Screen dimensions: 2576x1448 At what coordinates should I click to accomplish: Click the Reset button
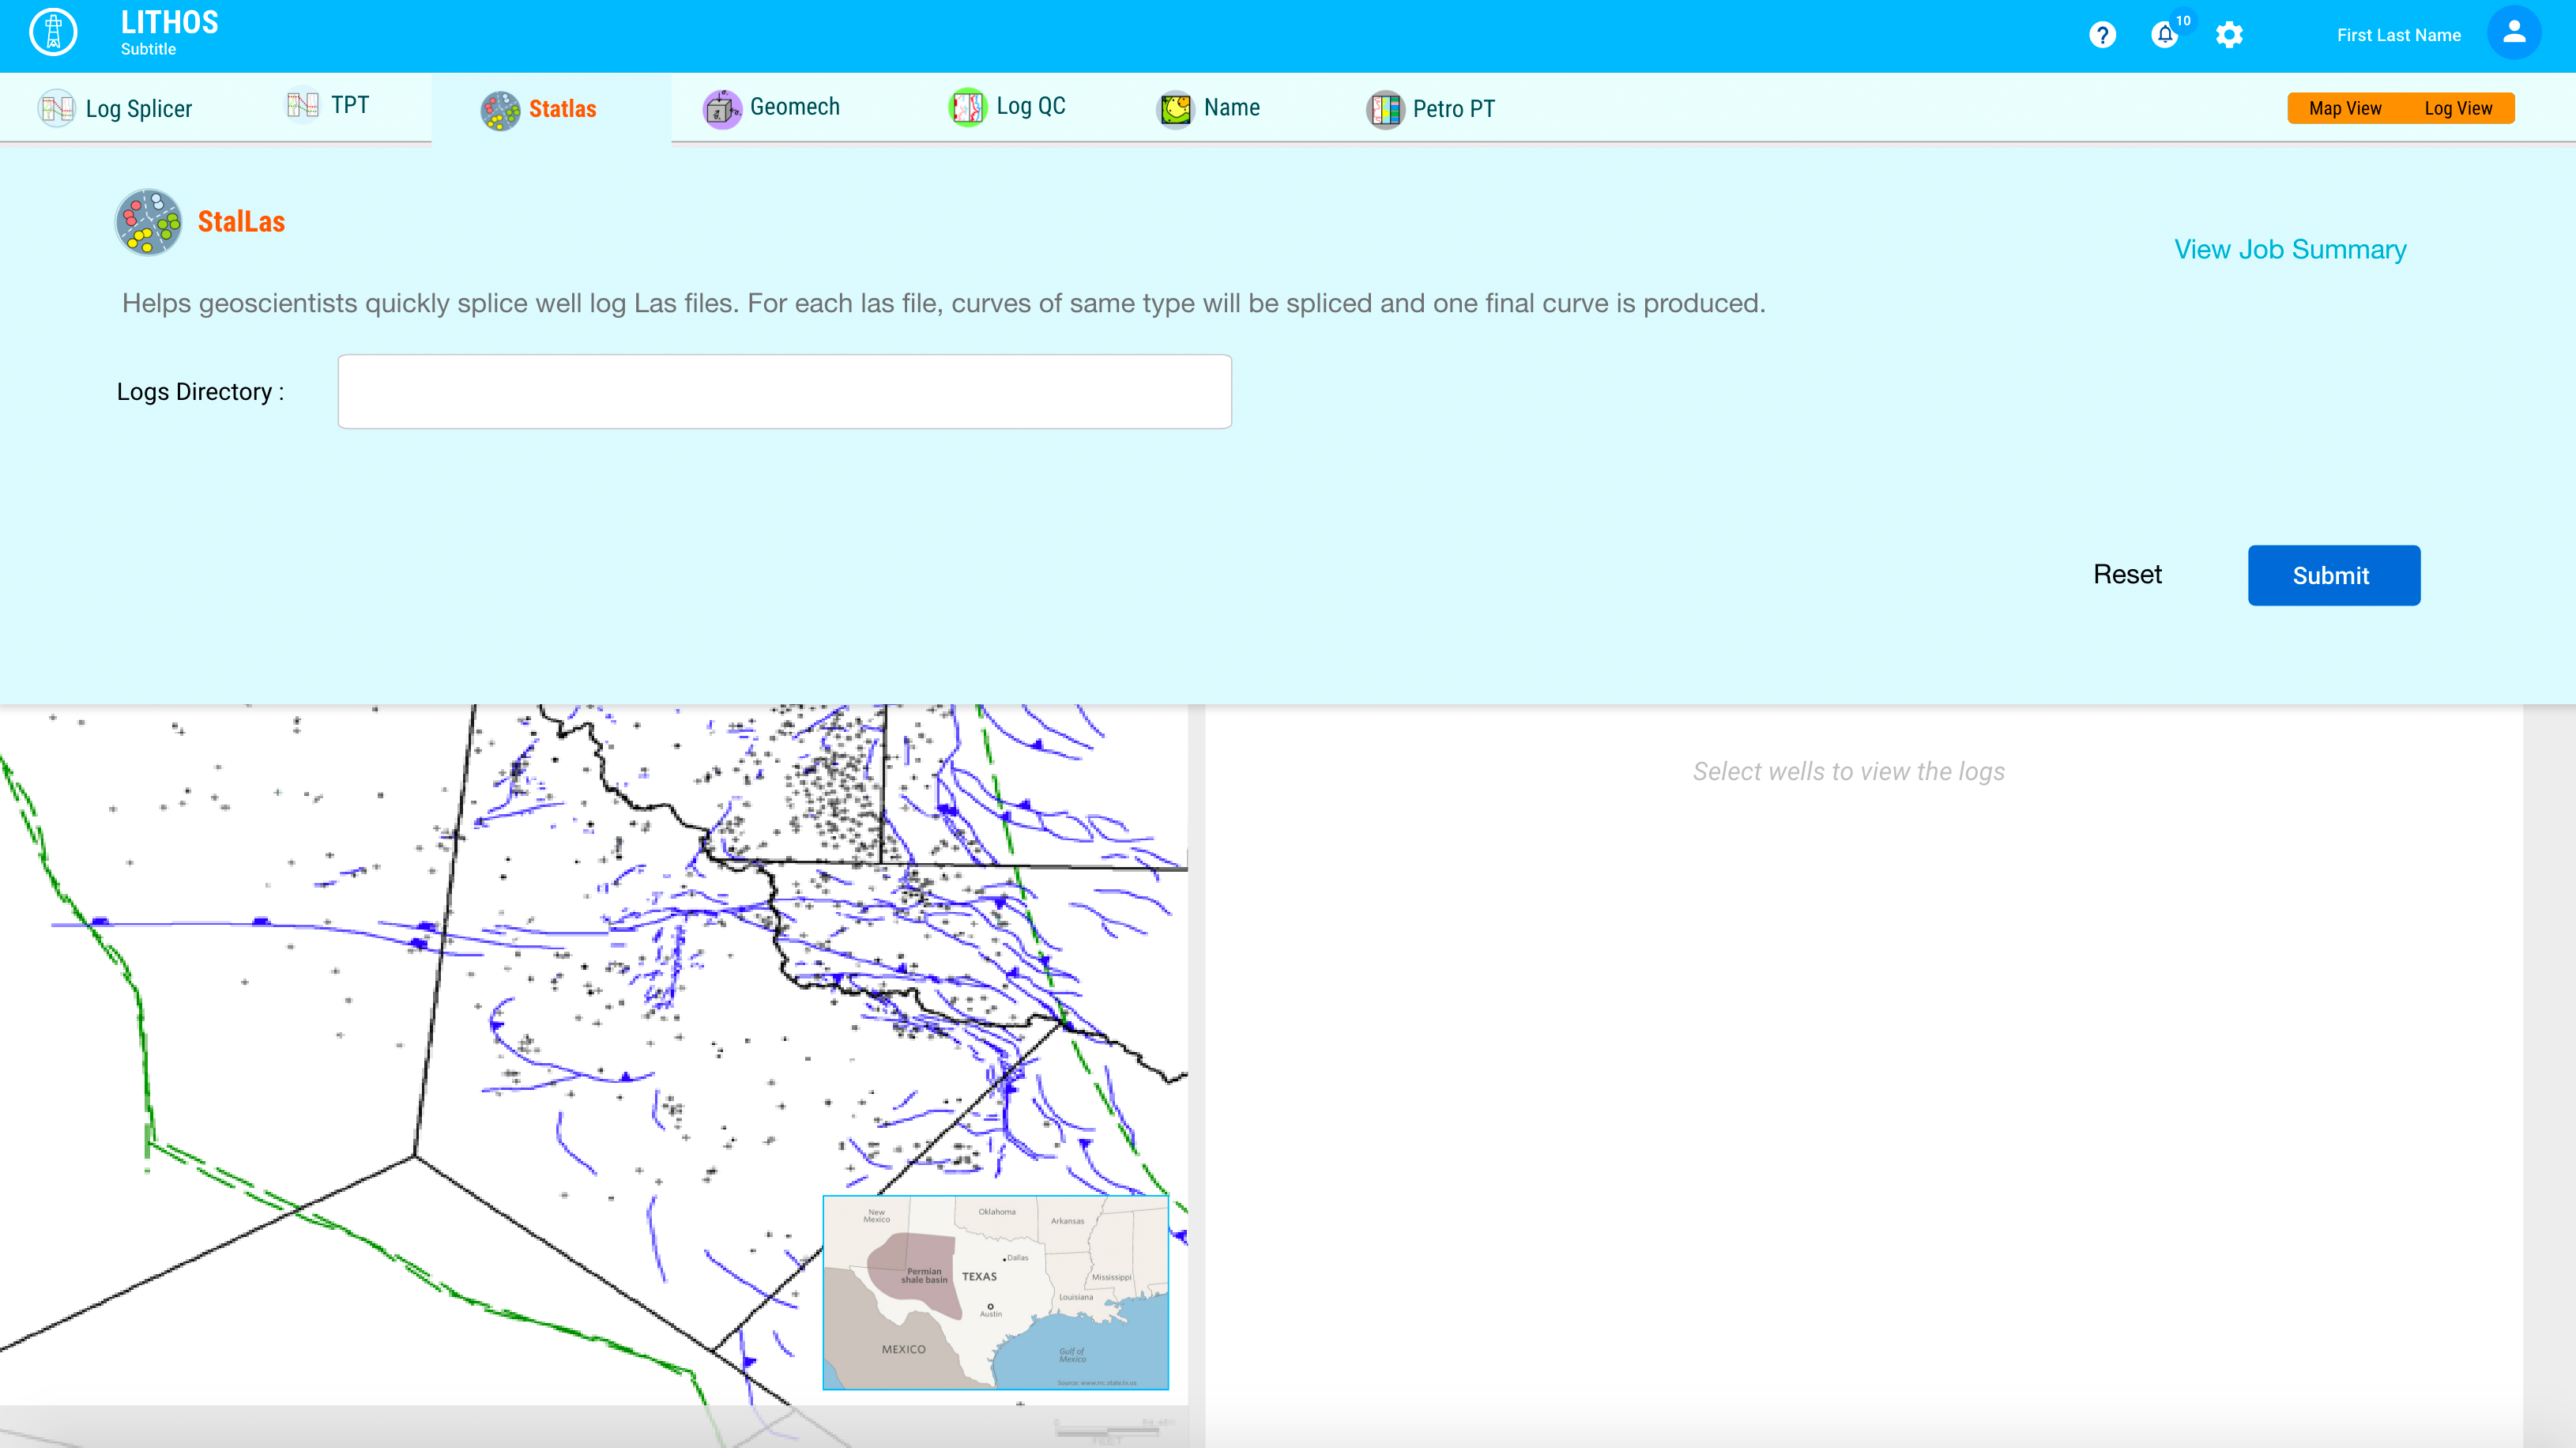click(2127, 574)
